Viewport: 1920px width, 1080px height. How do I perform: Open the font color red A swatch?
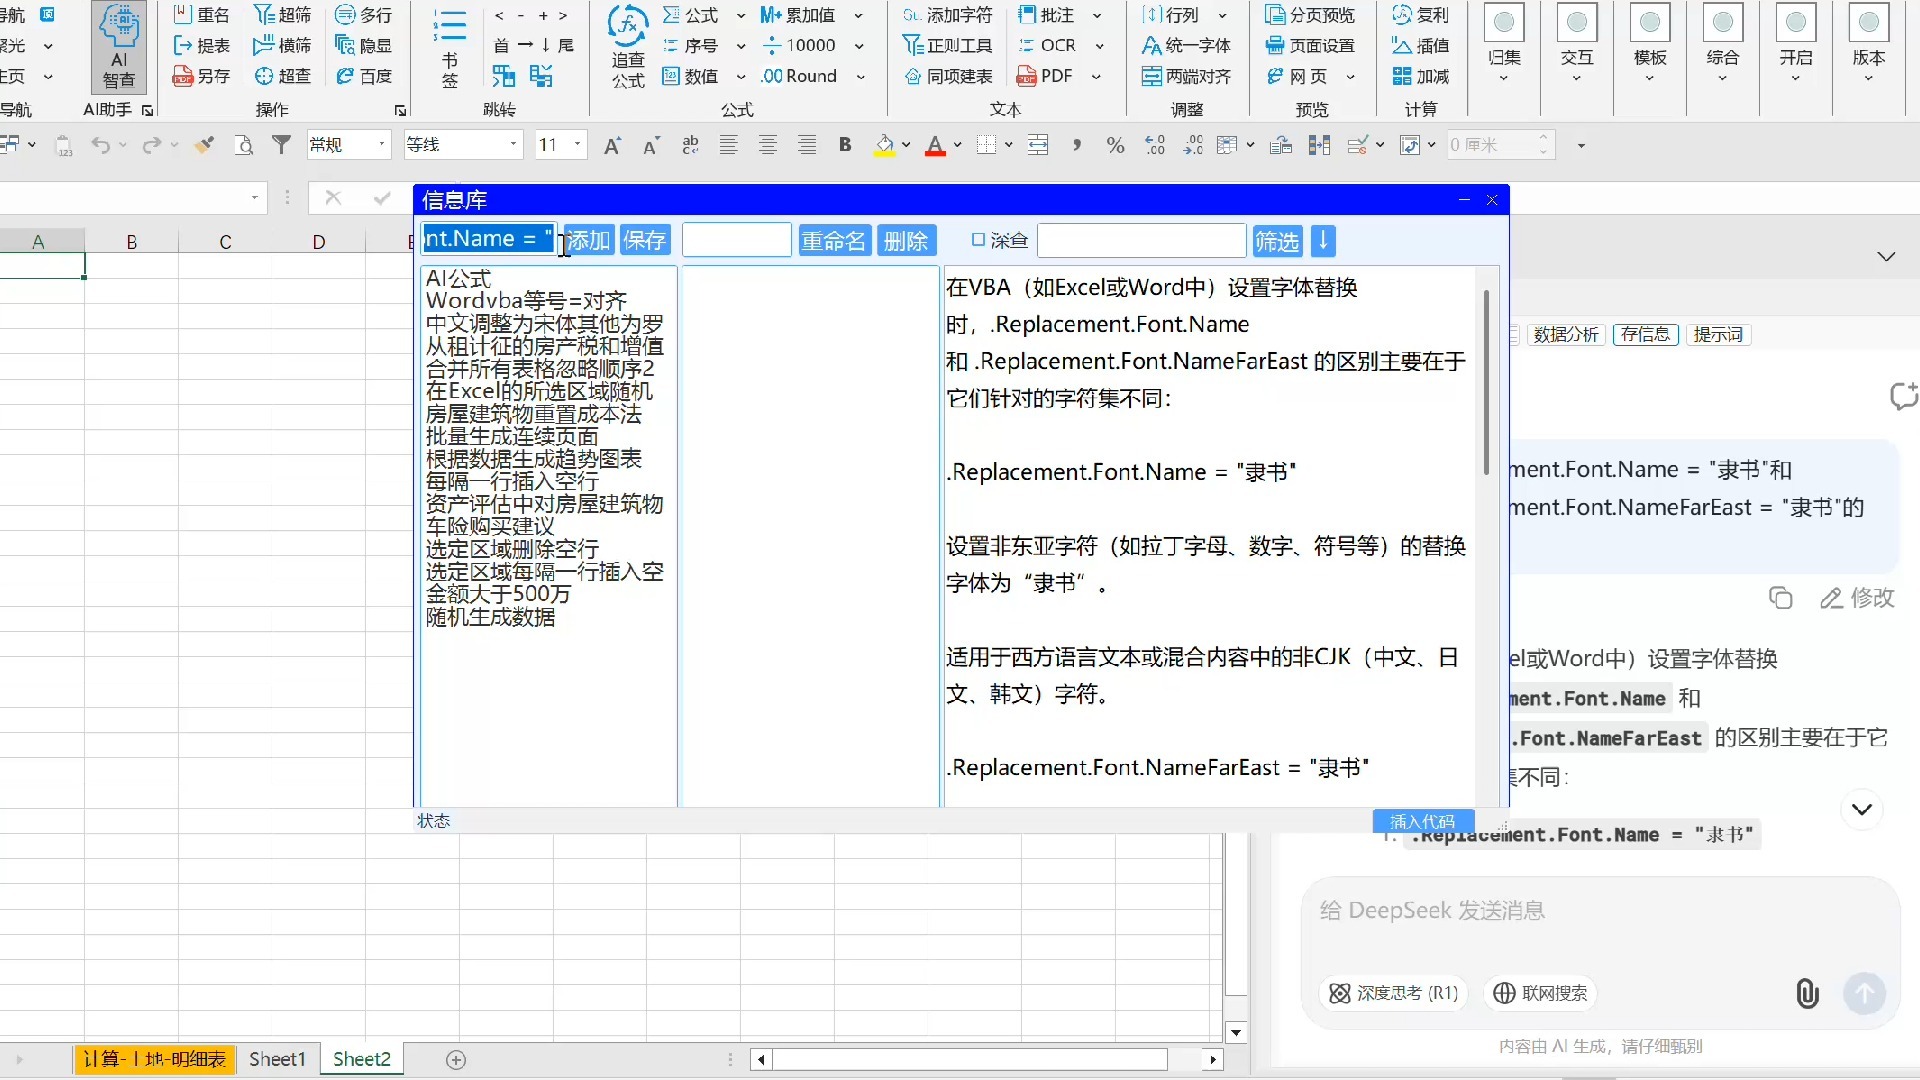coord(935,145)
